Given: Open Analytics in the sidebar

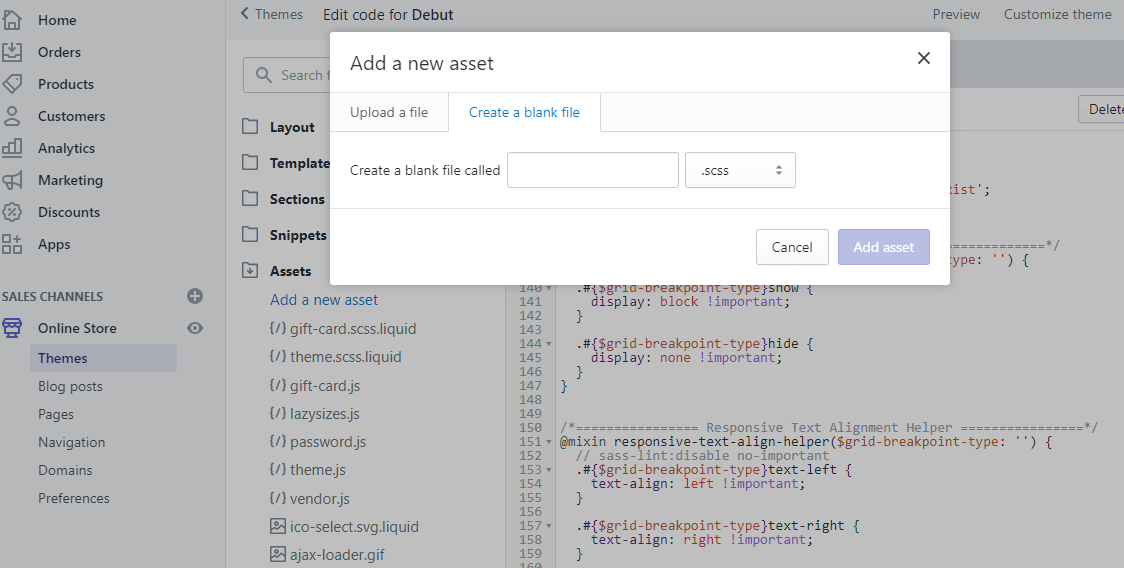Looking at the screenshot, I should (x=67, y=148).
